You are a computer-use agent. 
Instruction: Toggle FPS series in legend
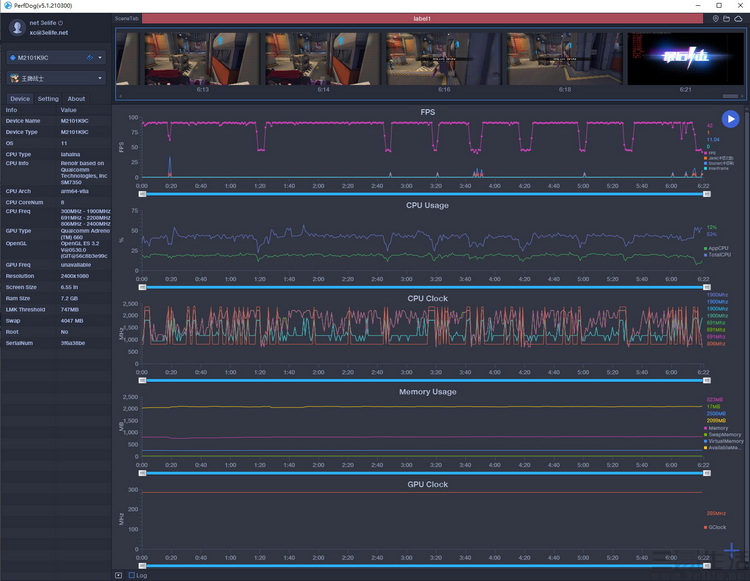tap(710, 153)
